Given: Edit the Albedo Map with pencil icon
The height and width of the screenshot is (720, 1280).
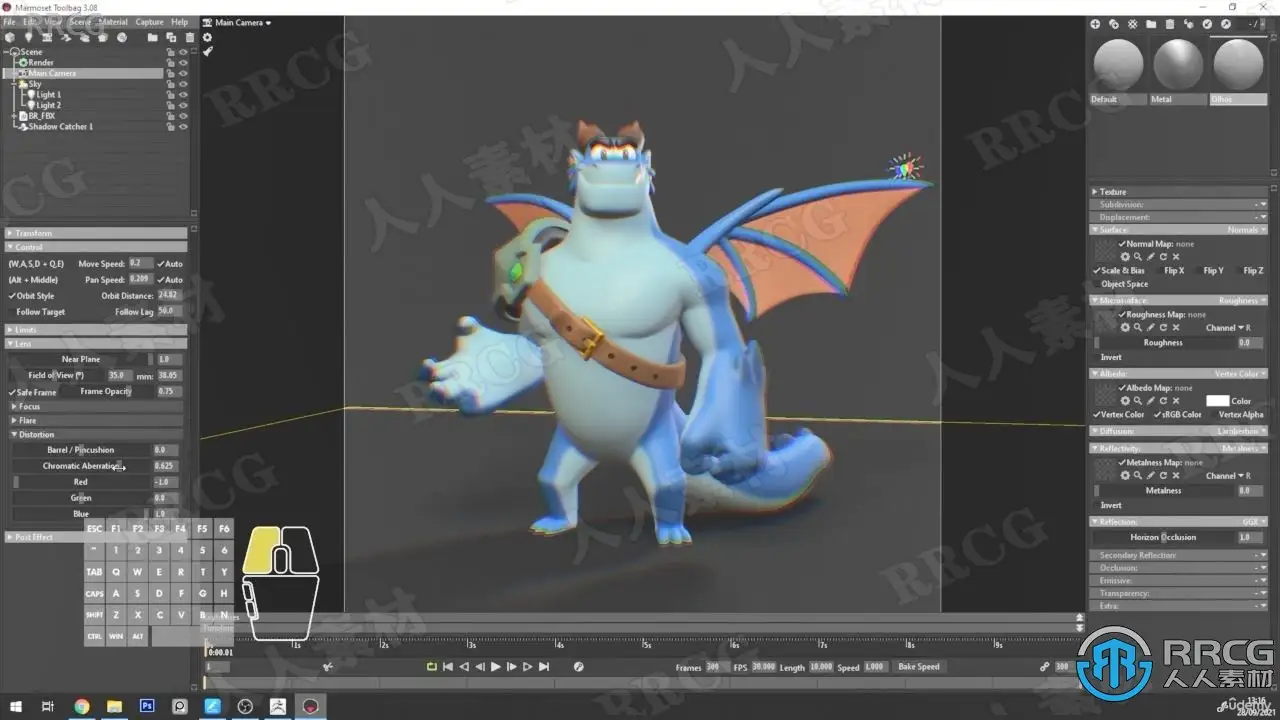Looking at the screenshot, I should [x=1150, y=400].
